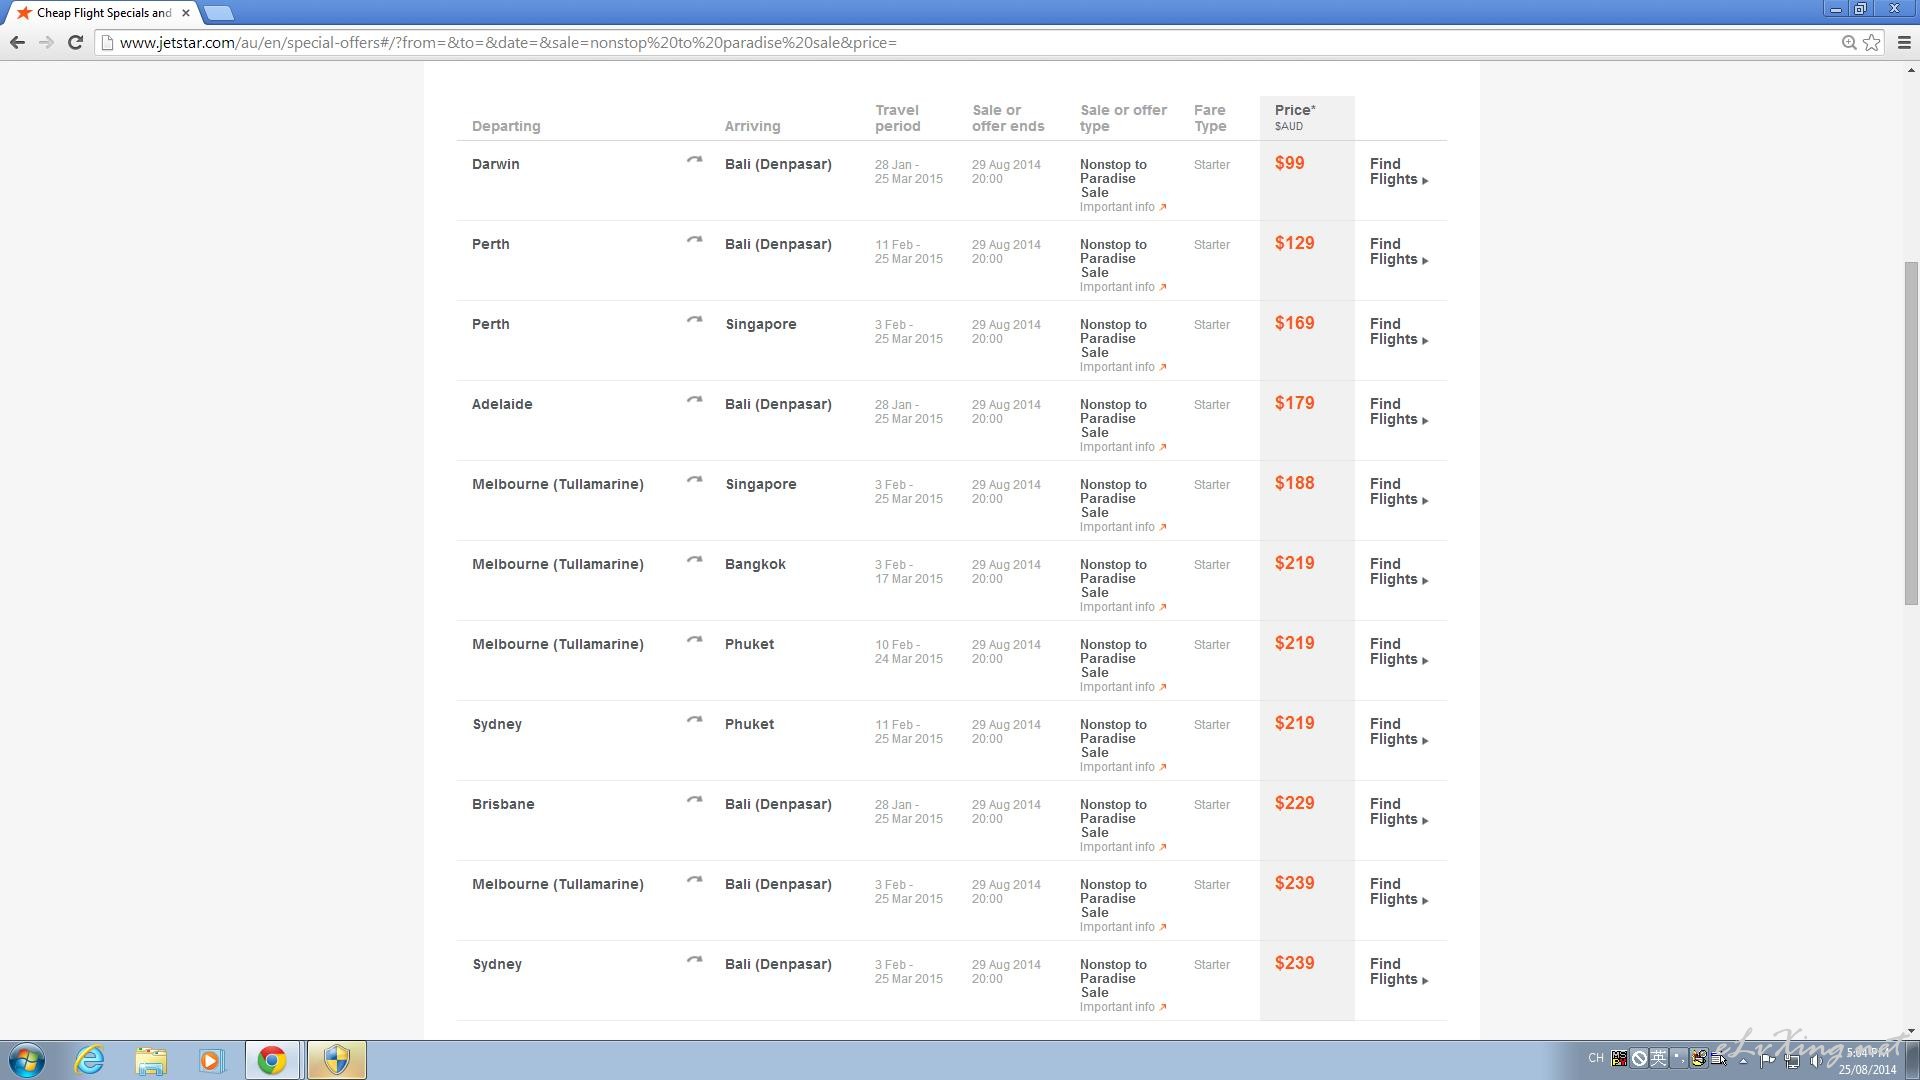Viewport: 1920px width, 1080px height.
Task: Click the return-trip arrow icon for Darwin row
Action: (694, 160)
